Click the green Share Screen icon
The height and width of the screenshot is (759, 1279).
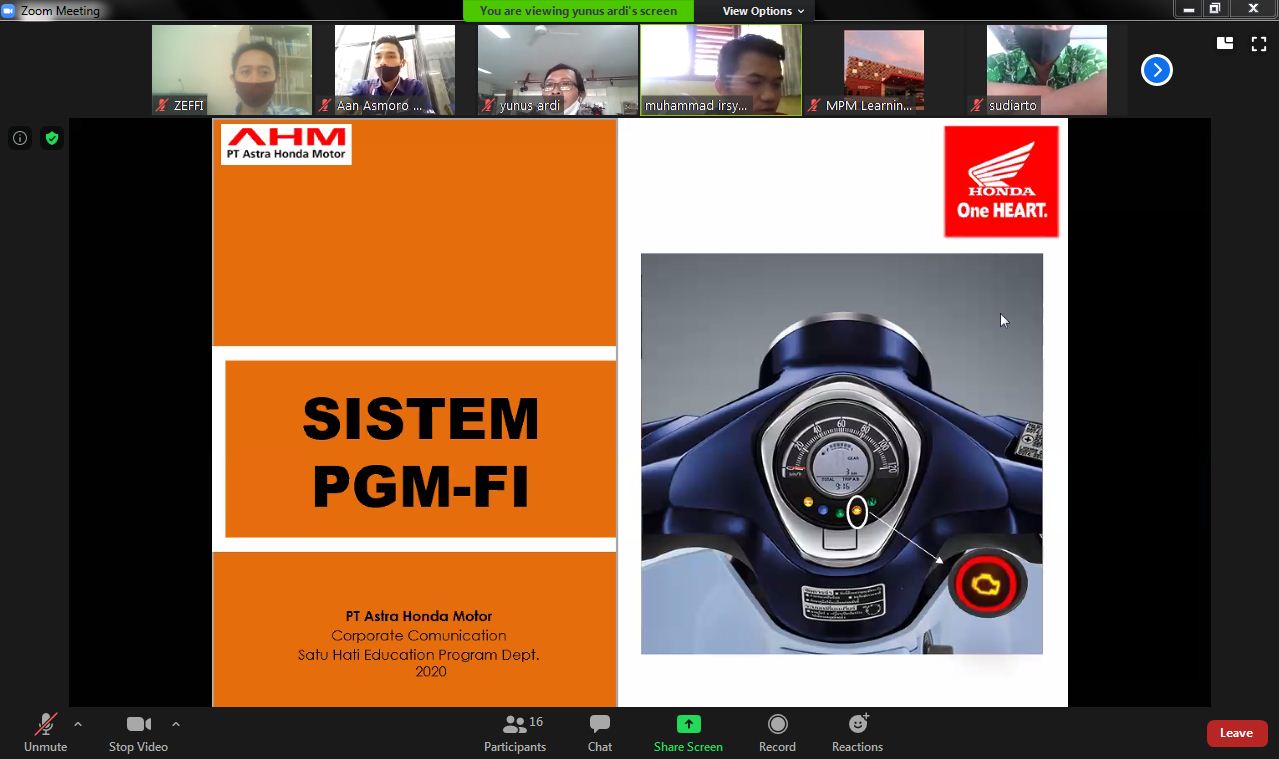coord(688,724)
